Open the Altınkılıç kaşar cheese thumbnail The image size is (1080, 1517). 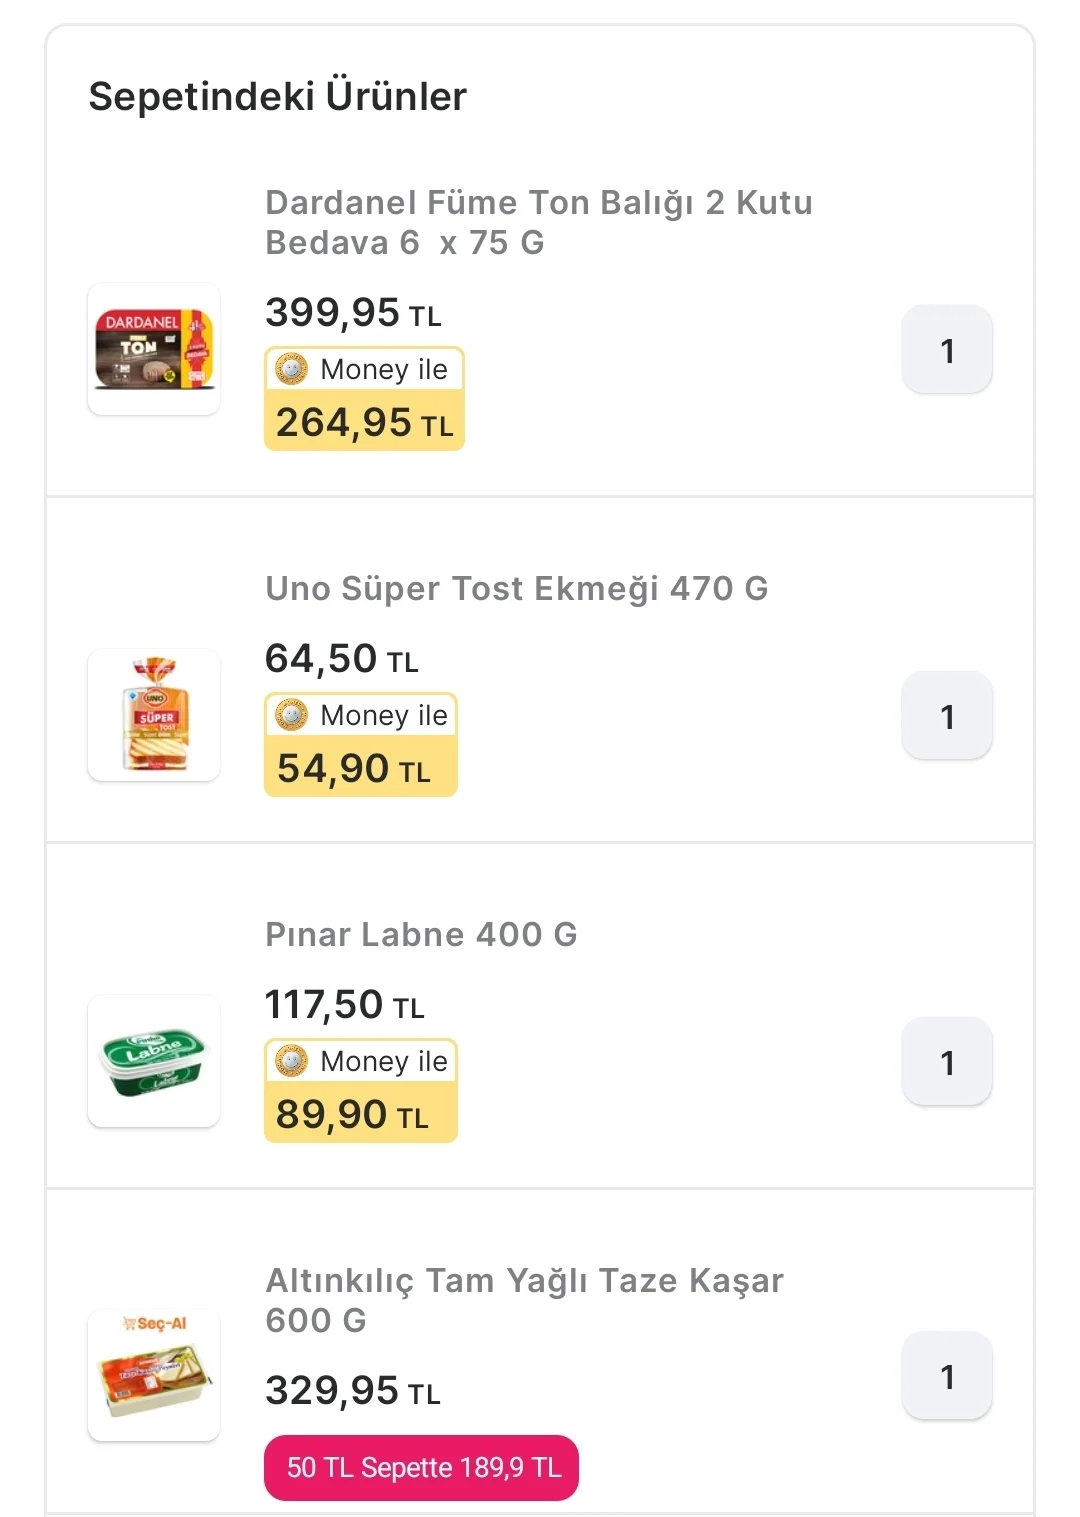click(x=154, y=1375)
